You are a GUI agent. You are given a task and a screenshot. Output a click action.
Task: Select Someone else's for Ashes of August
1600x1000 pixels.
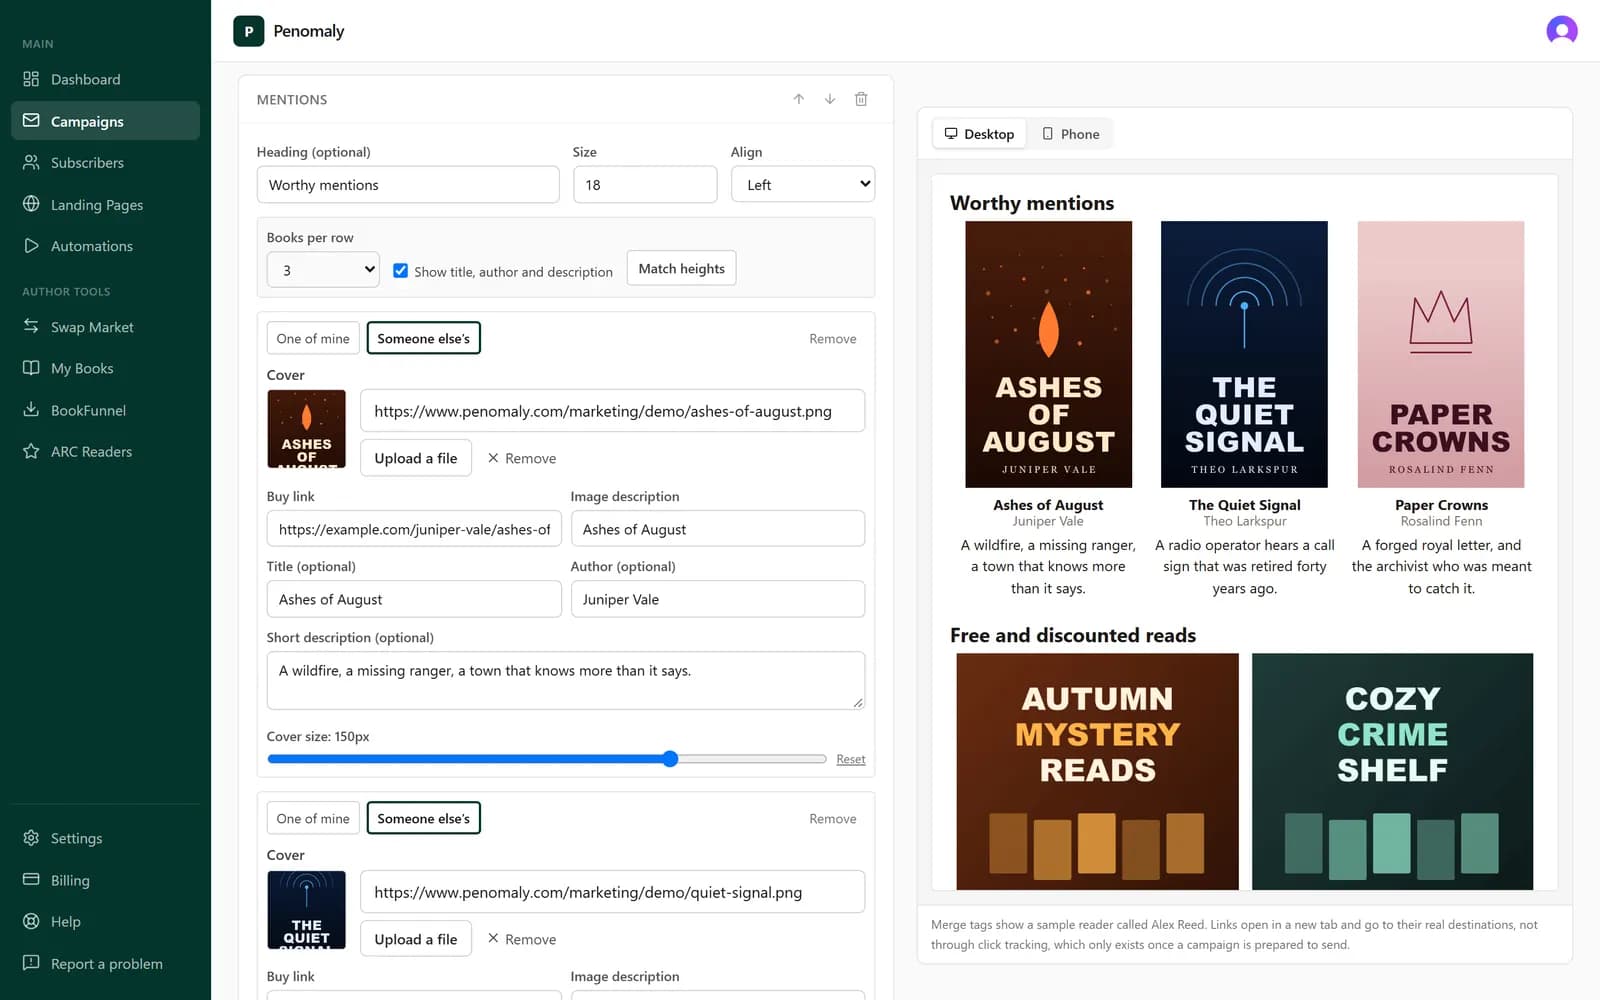click(423, 338)
